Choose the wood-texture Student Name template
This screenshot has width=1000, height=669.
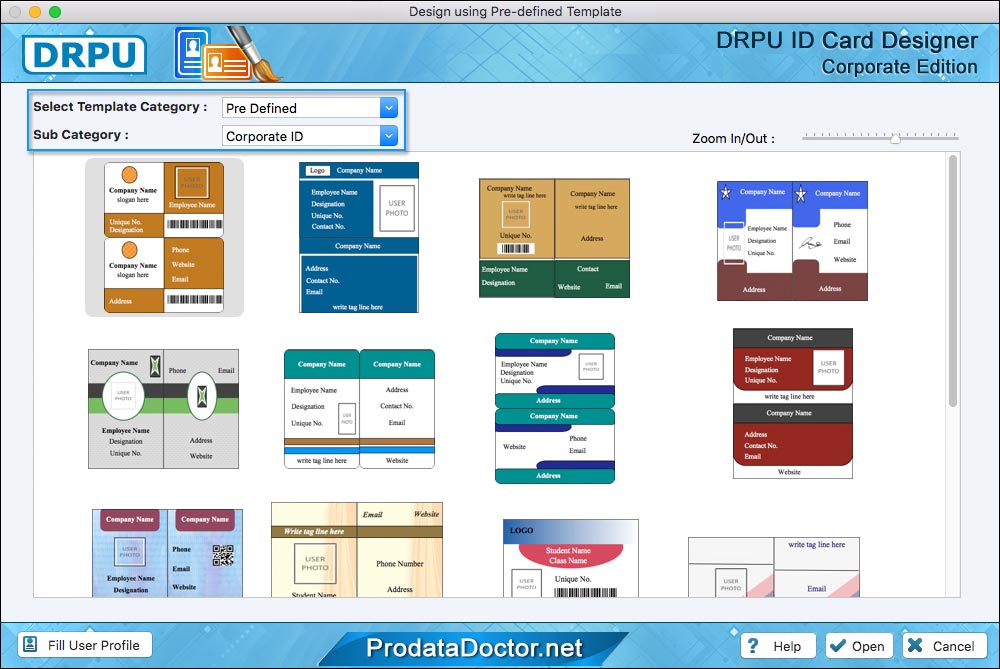357,550
